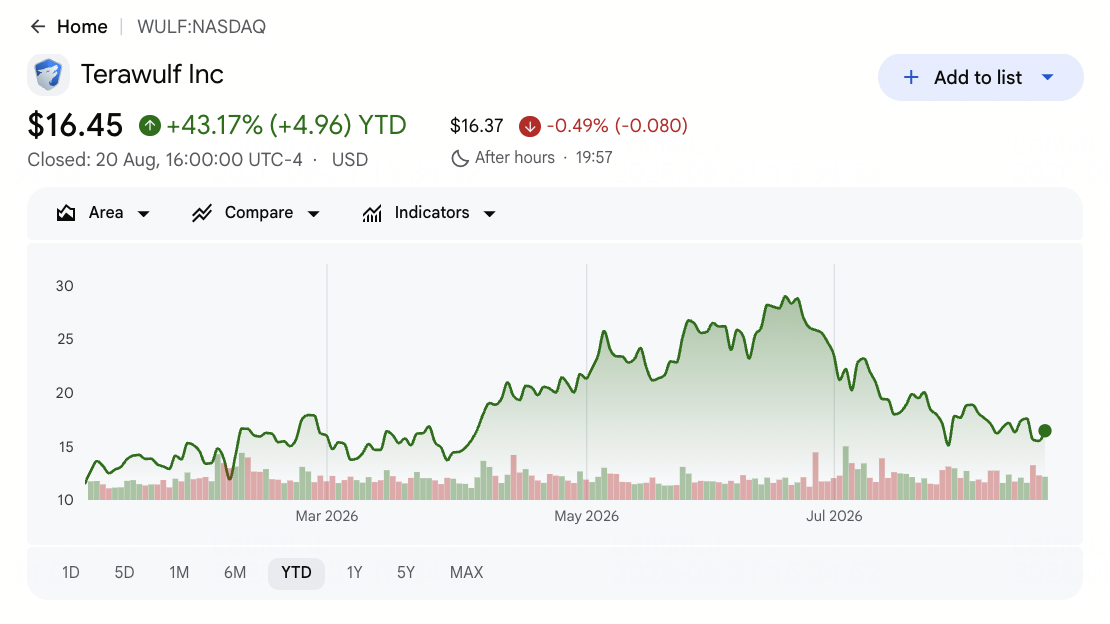
Task: Click the red down-arrow after-hours icon
Action: pyautogui.click(x=530, y=126)
